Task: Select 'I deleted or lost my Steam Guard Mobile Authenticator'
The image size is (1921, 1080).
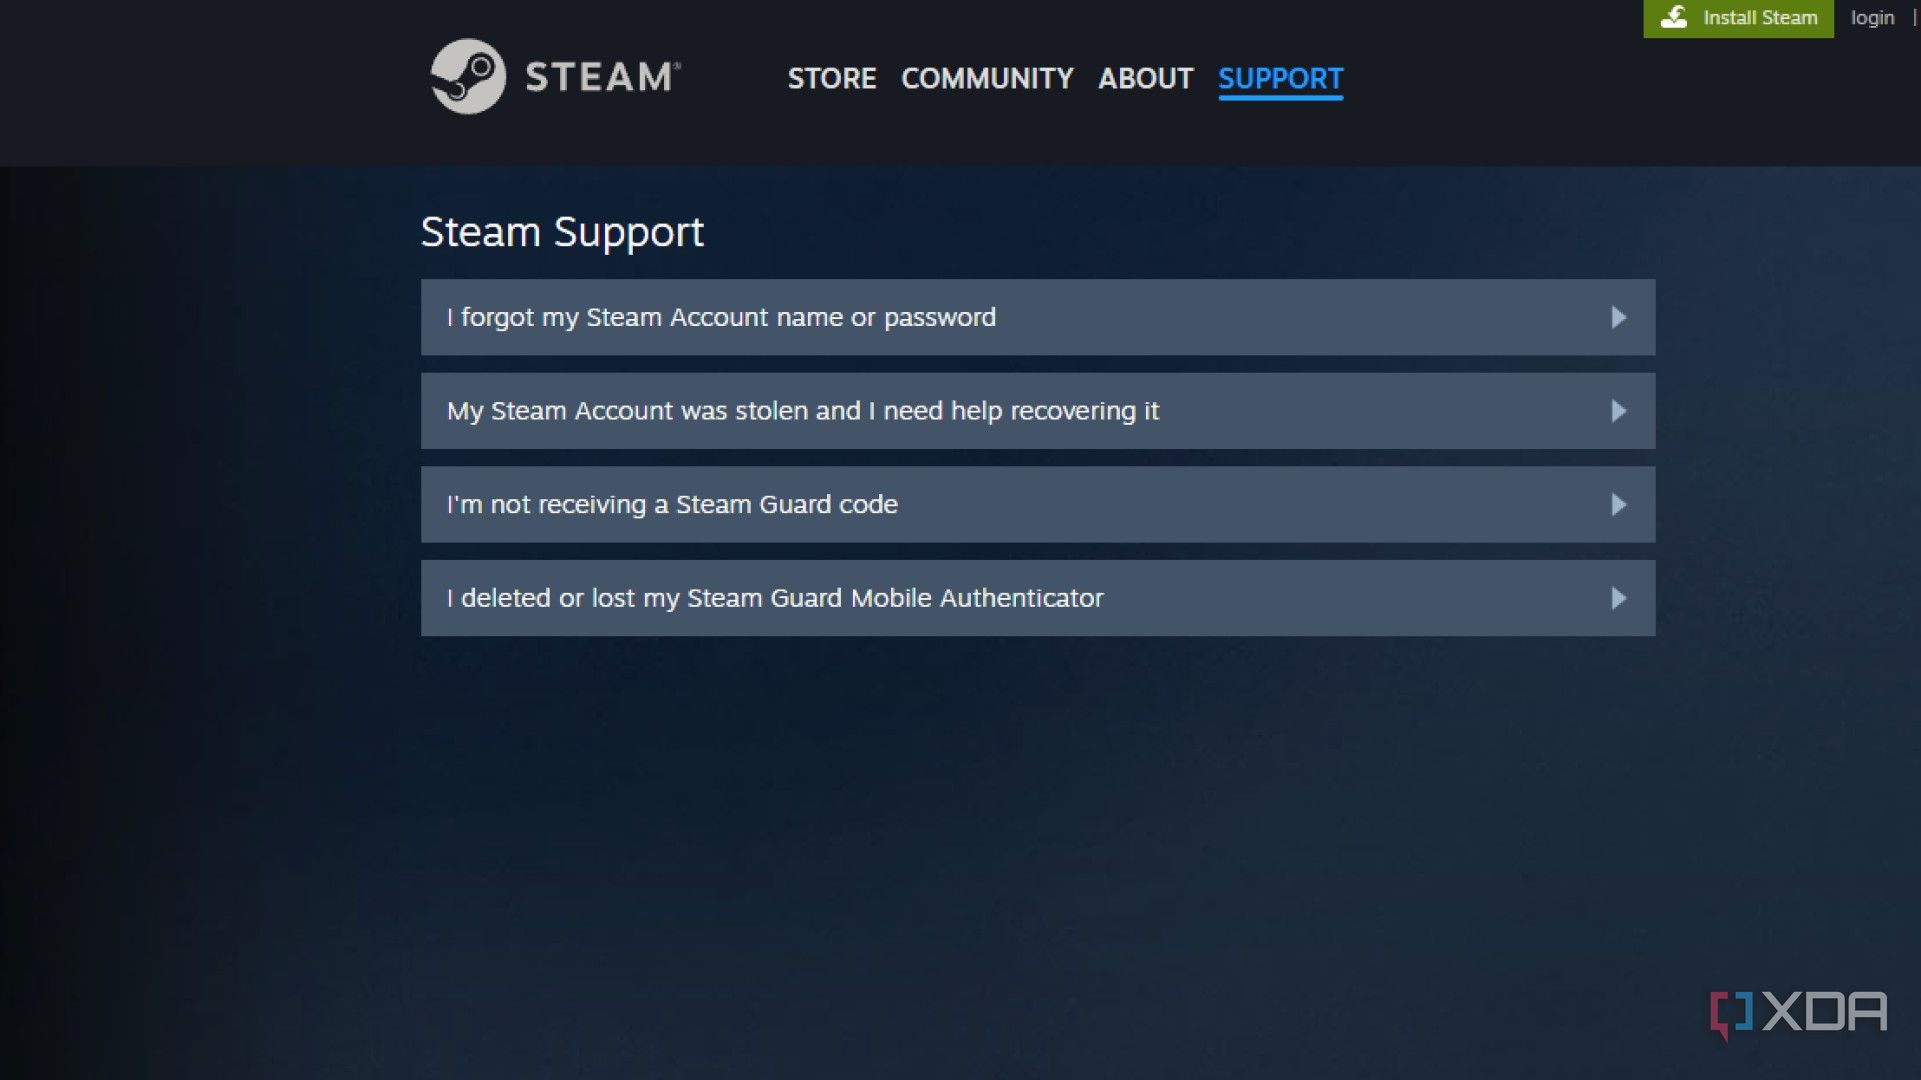Action: point(1037,598)
